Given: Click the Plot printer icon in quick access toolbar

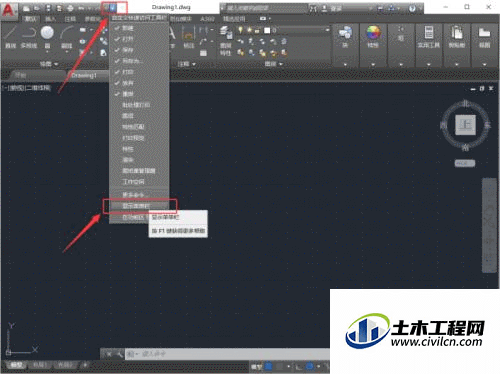Looking at the screenshot, I should pos(70,8).
